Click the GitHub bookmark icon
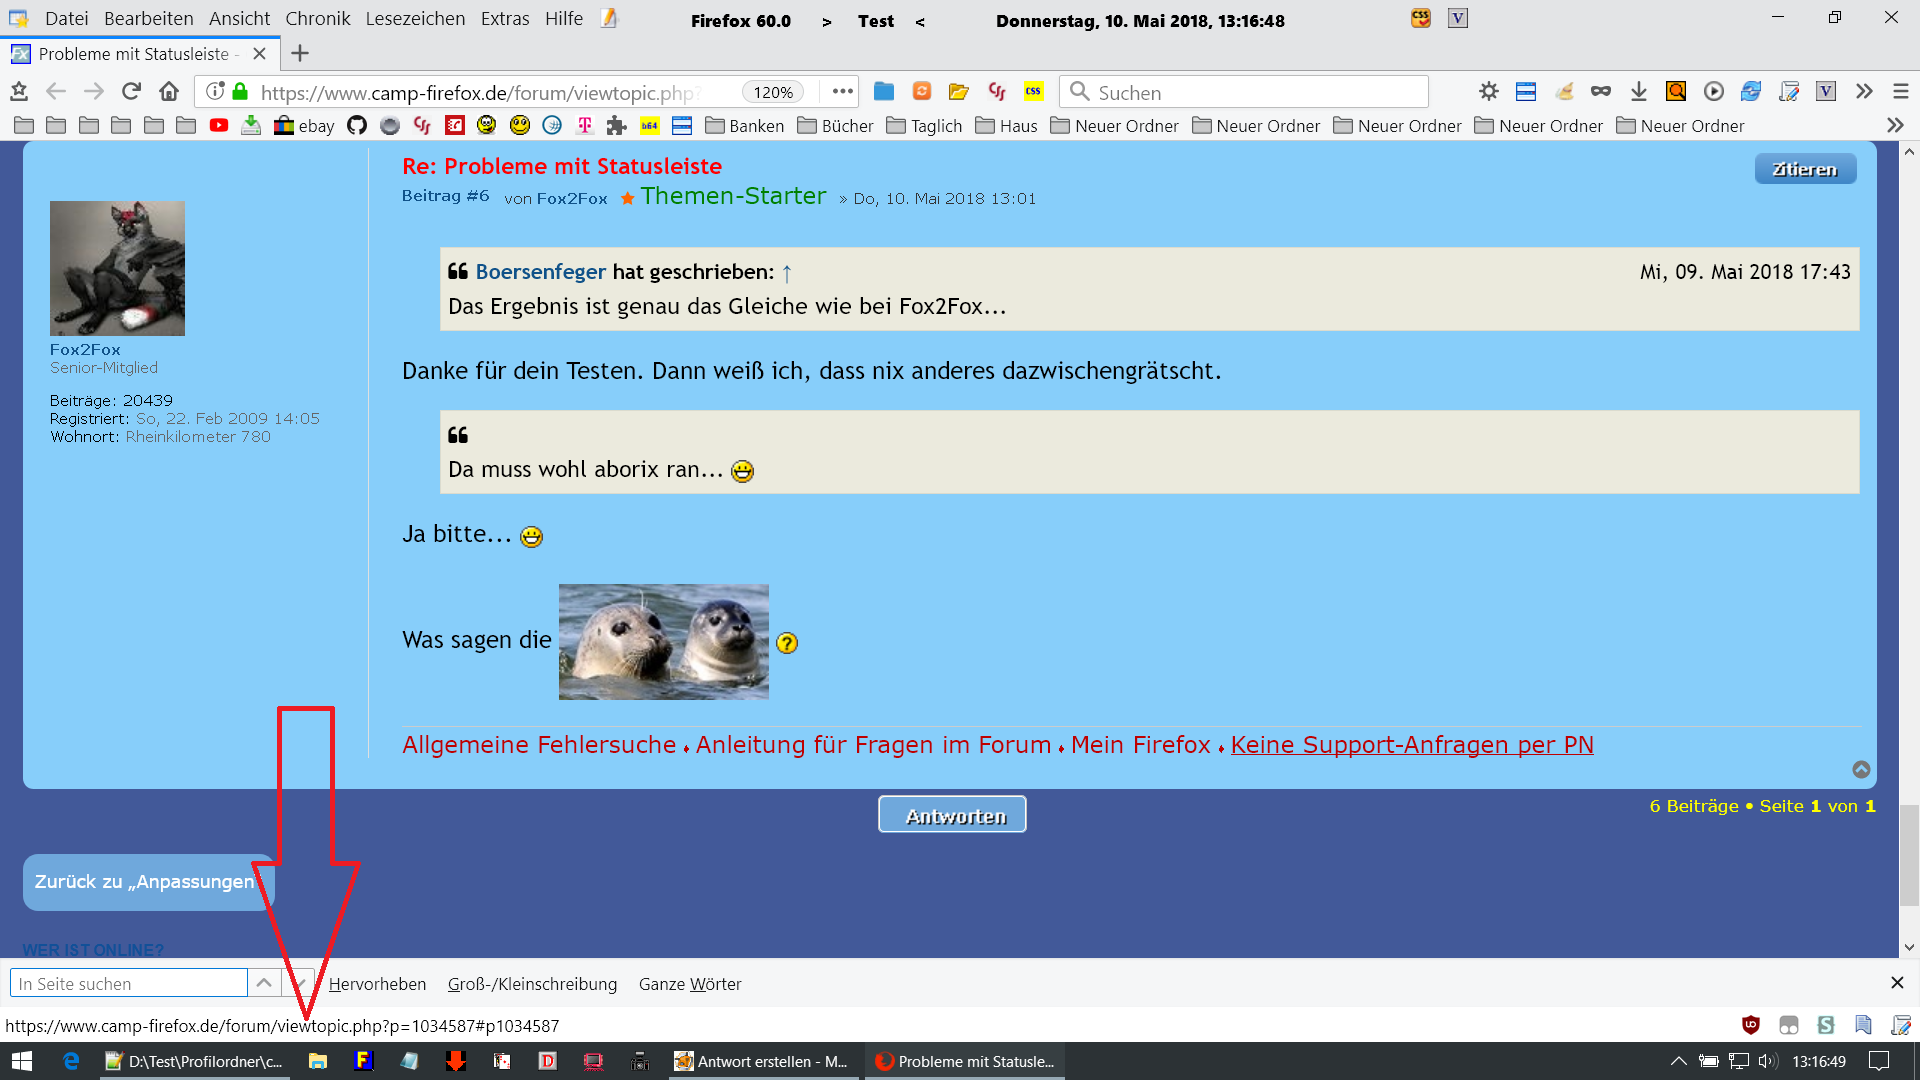 coord(357,126)
